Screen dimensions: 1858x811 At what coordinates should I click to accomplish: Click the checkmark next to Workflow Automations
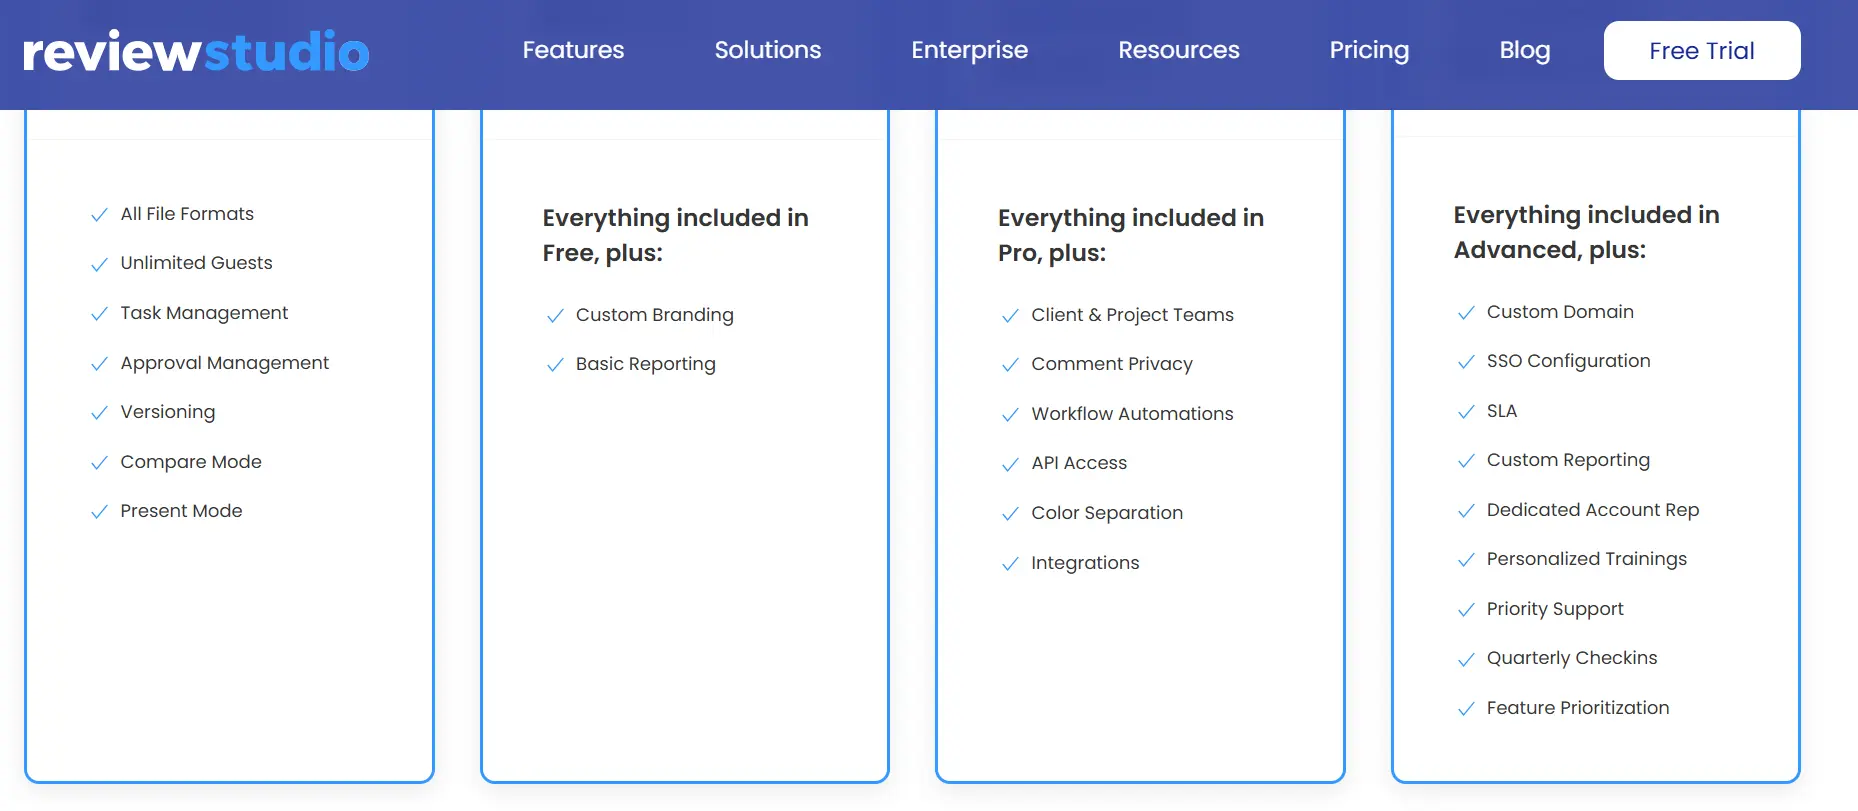[1009, 414]
